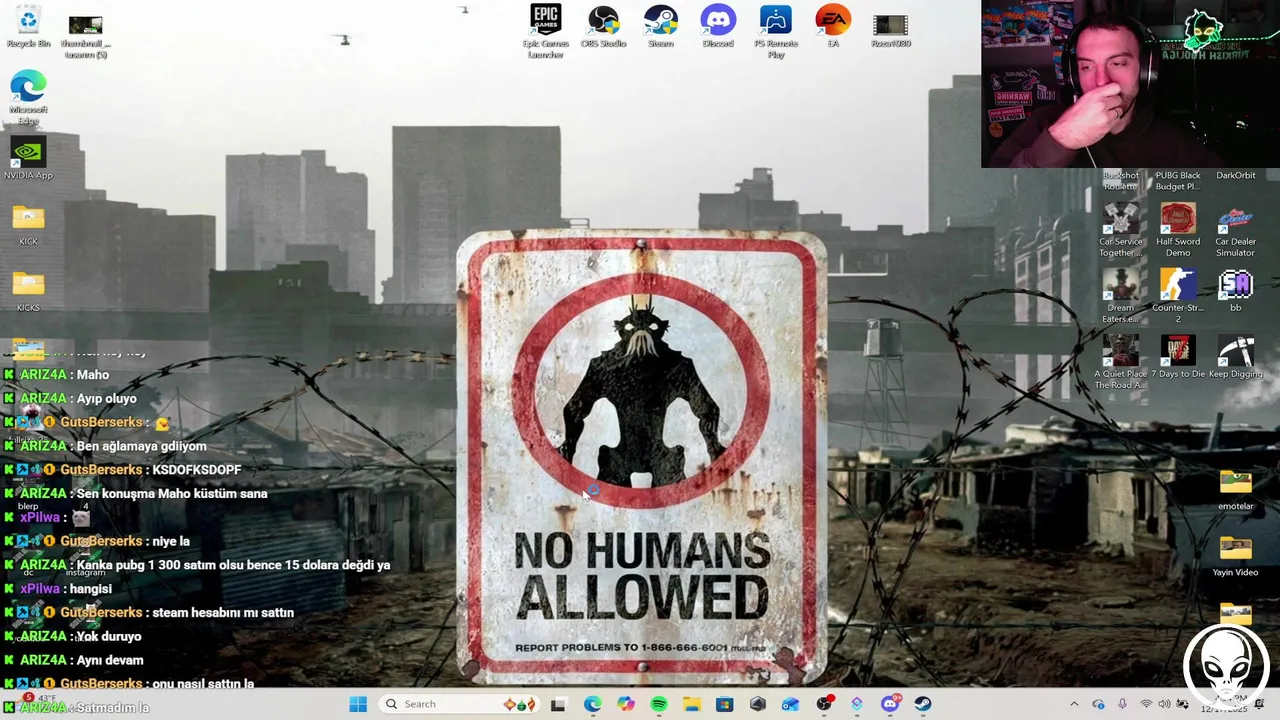Open Discord from the taskbar

(x=890, y=704)
